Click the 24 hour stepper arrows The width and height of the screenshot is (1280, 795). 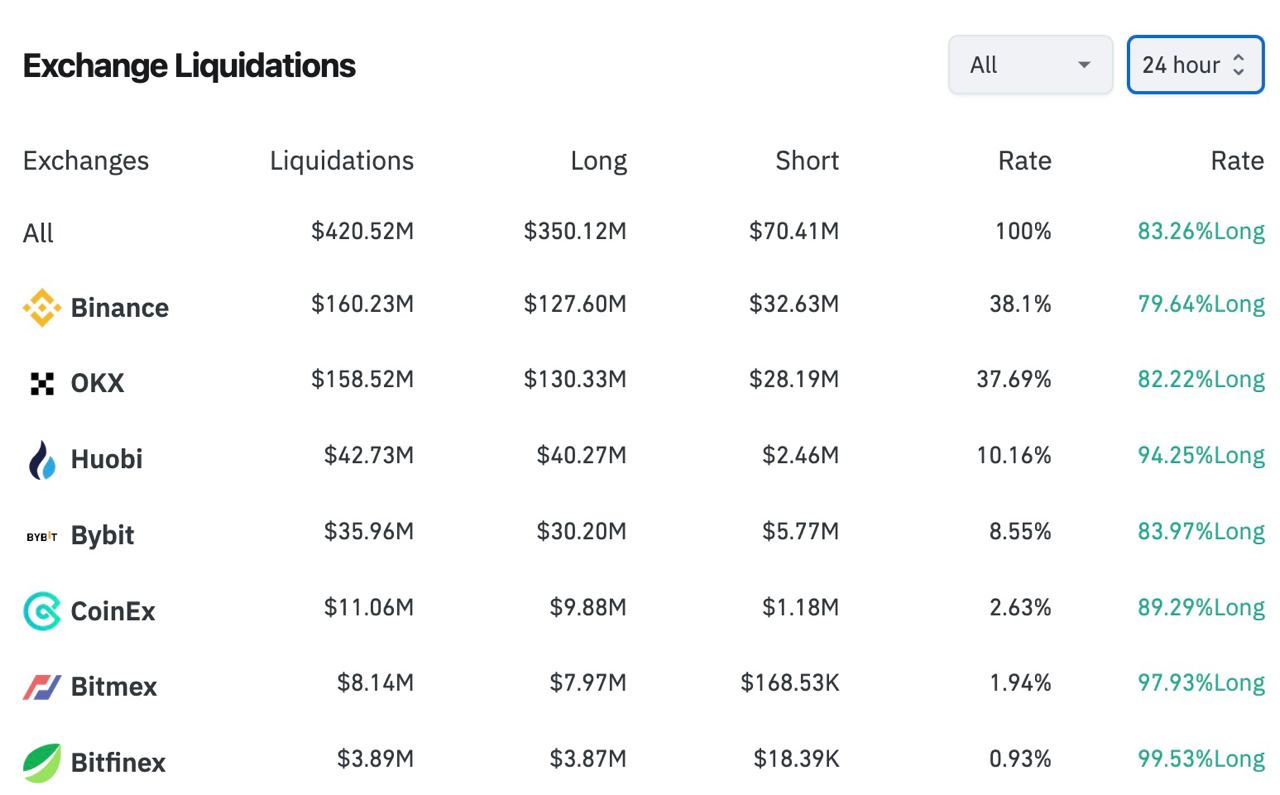tap(1238, 65)
